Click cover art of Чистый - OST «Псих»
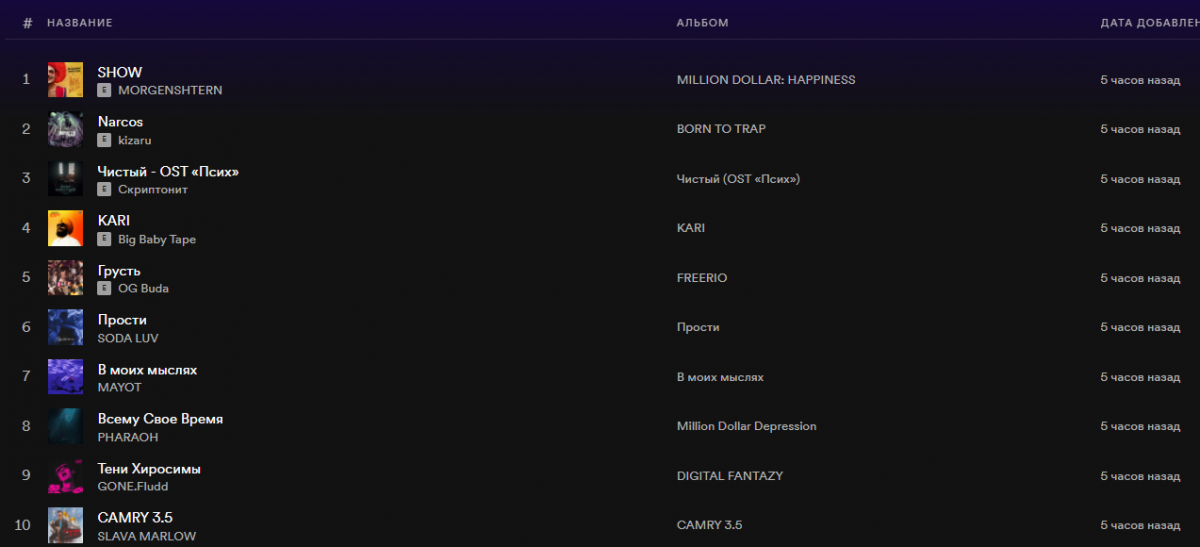Image resolution: width=1200 pixels, height=547 pixels. point(65,179)
